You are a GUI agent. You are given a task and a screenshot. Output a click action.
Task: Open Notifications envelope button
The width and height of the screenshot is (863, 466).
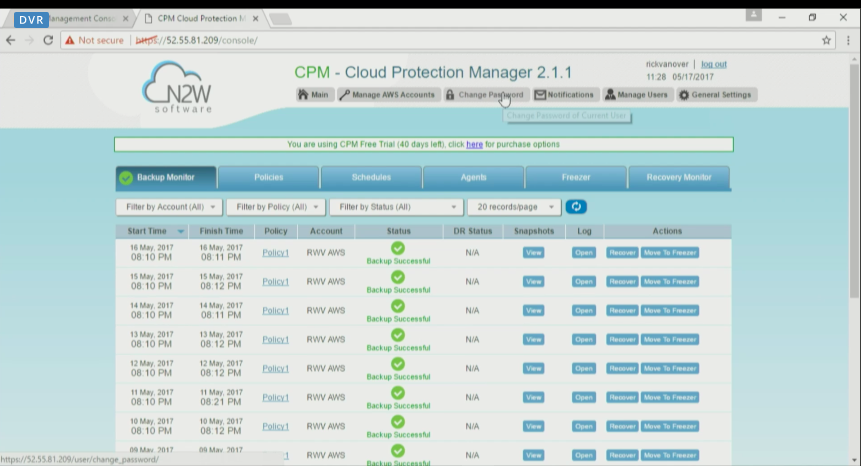[x=564, y=95]
